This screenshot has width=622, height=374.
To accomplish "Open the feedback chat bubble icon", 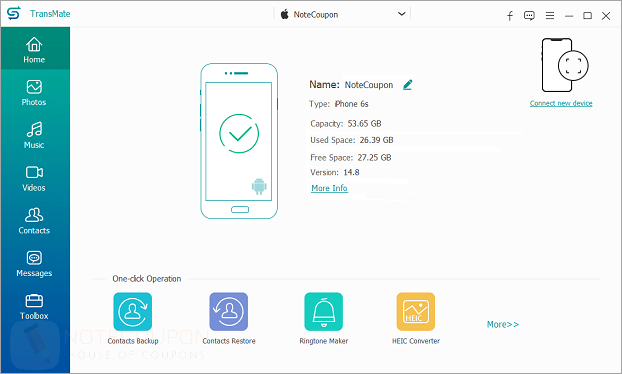I will 529,15.
